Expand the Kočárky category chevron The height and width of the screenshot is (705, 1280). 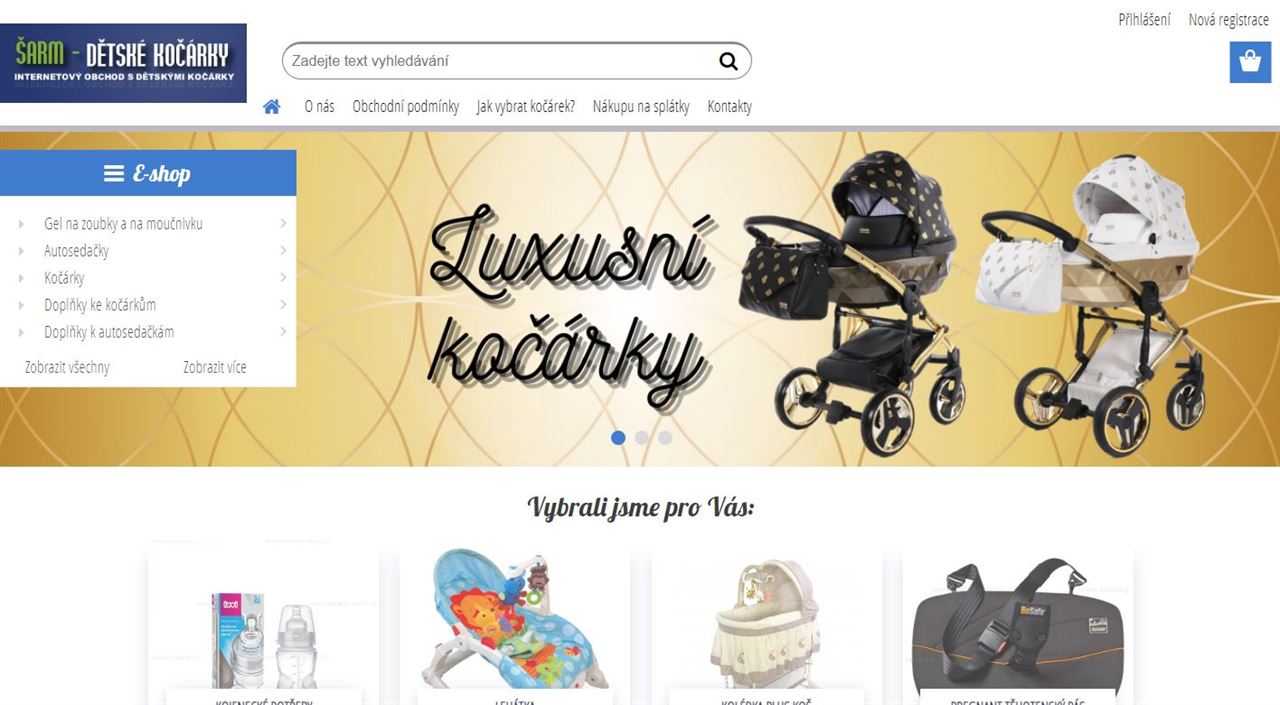tap(283, 278)
